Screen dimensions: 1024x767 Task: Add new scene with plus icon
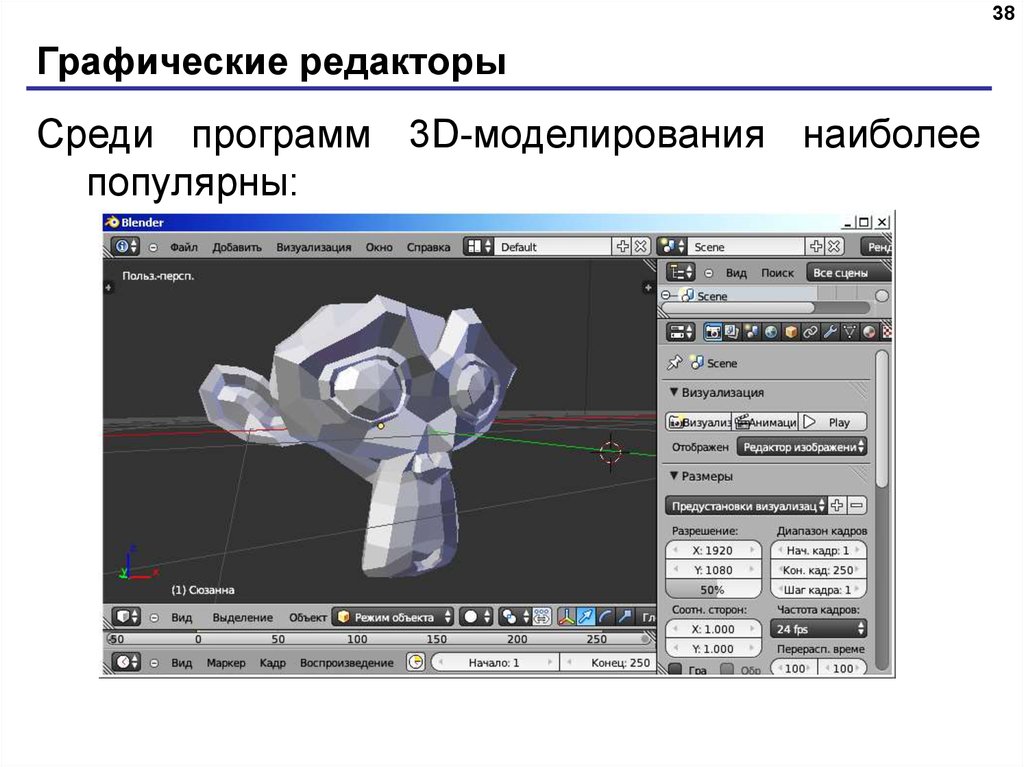(816, 246)
